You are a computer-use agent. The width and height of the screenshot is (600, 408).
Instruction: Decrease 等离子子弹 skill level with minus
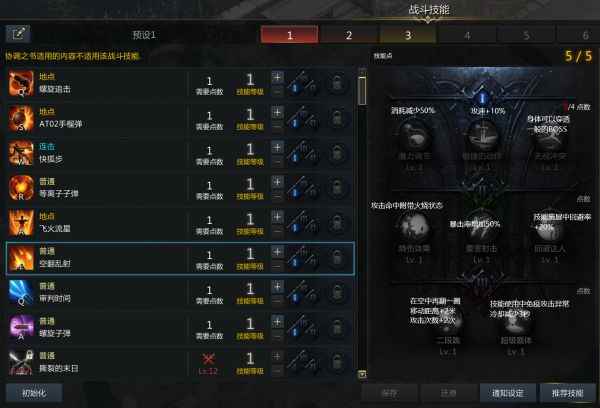(x=277, y=196)
